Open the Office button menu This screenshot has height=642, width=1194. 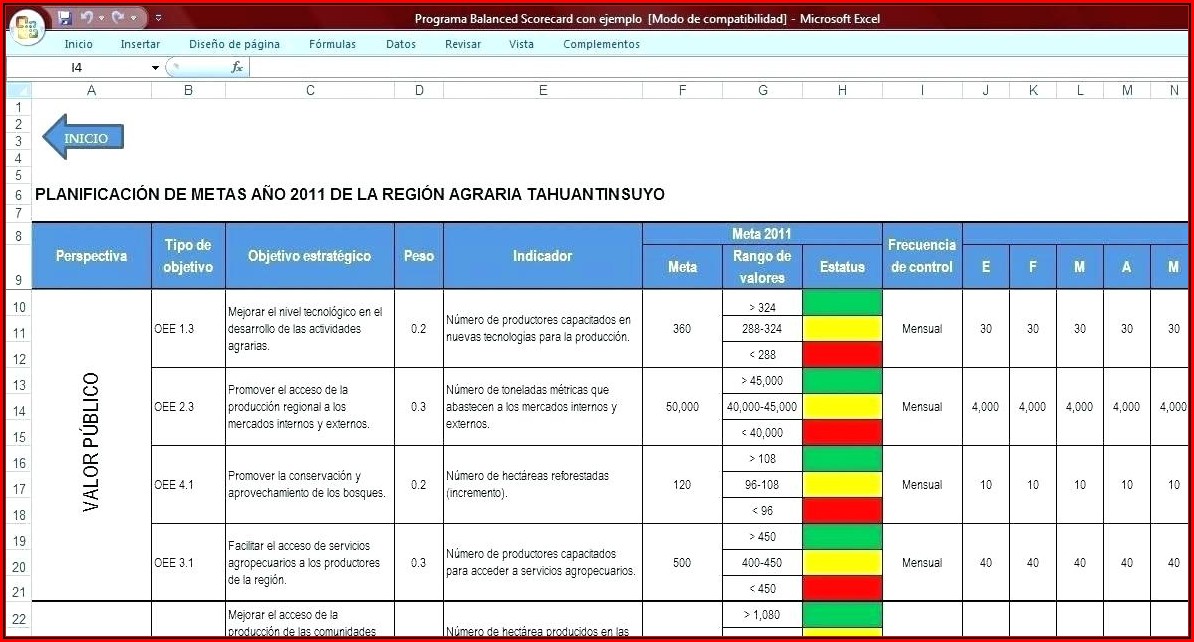coord(27,25)
